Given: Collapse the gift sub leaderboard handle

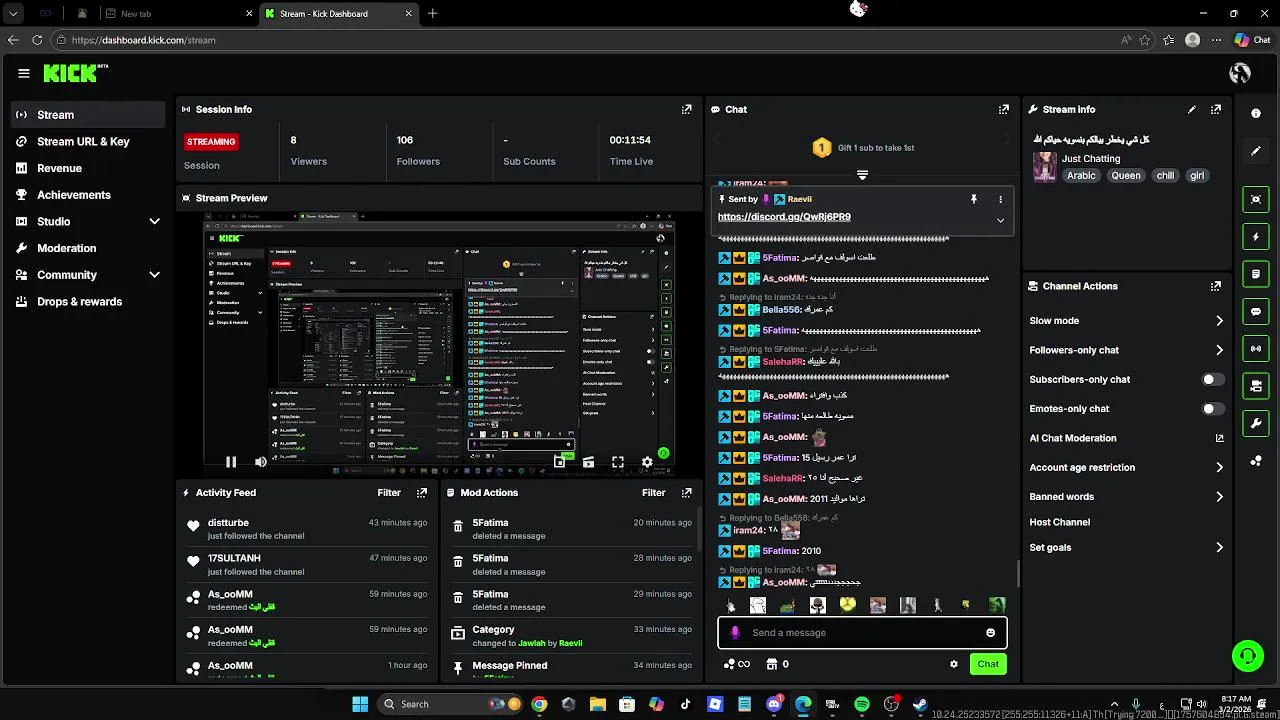Looking at the screenshot, I should coord(862,174).
